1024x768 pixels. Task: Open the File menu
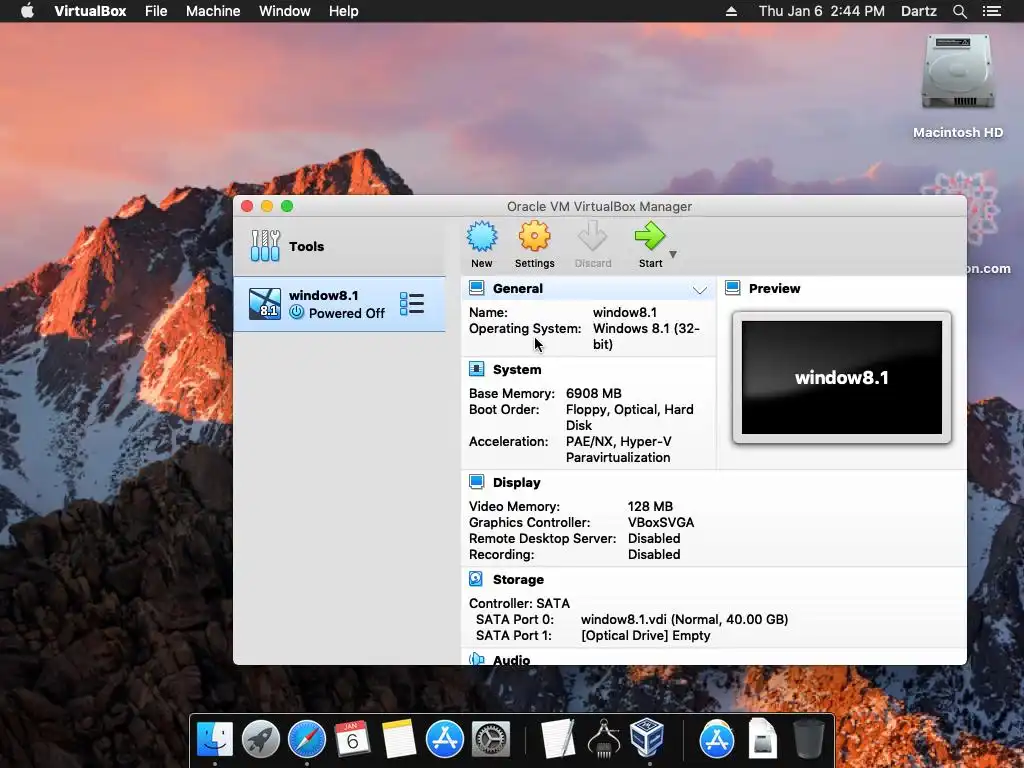156,11
